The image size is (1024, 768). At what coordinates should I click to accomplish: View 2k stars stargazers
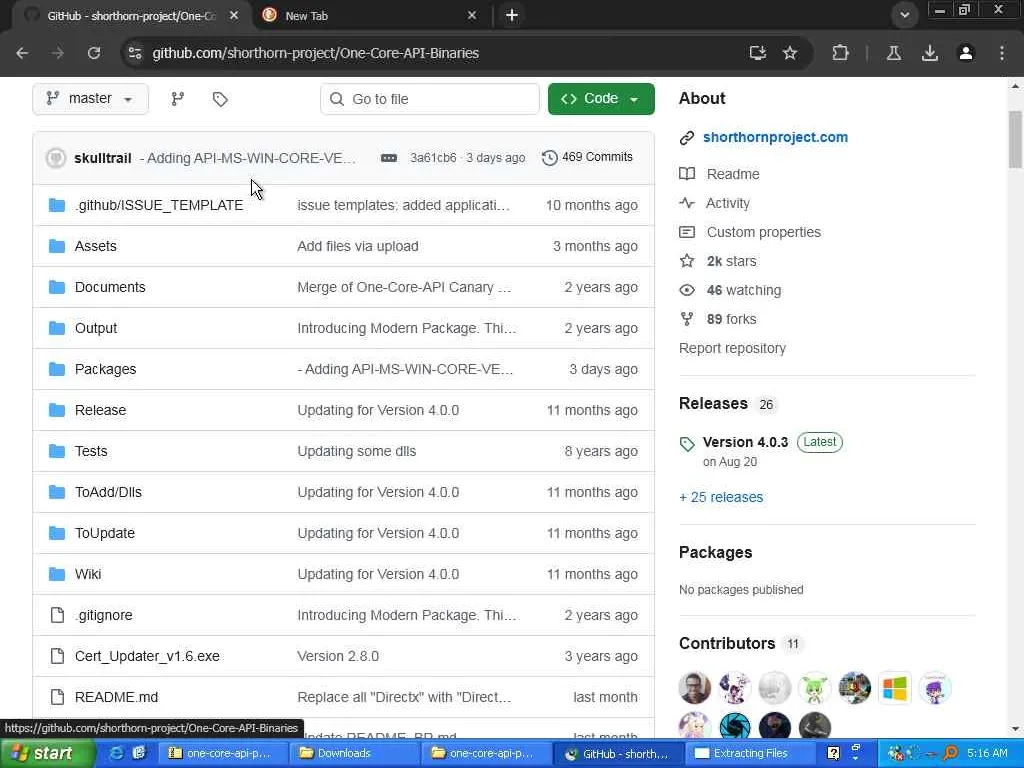tap(731, 261)
